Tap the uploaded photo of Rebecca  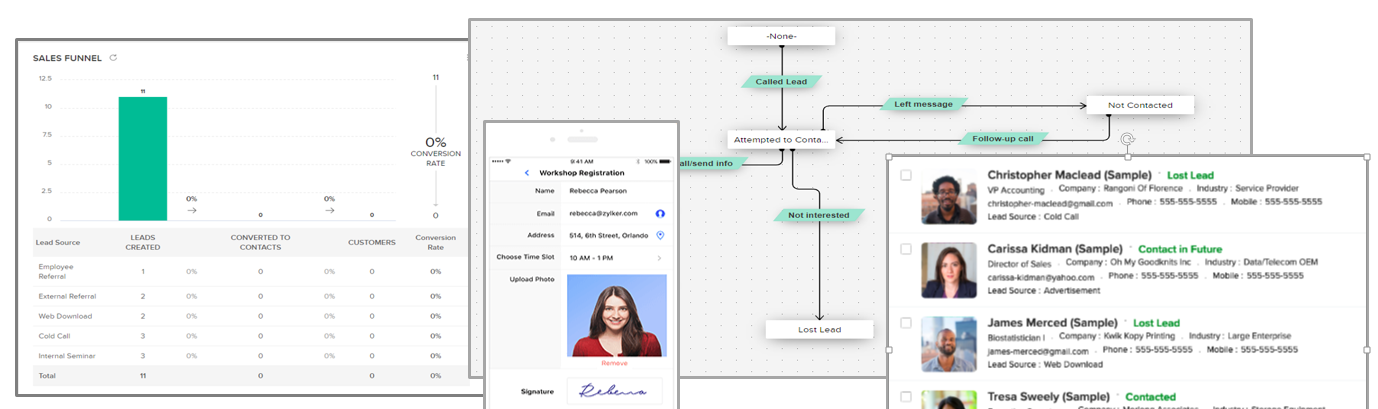616,316
